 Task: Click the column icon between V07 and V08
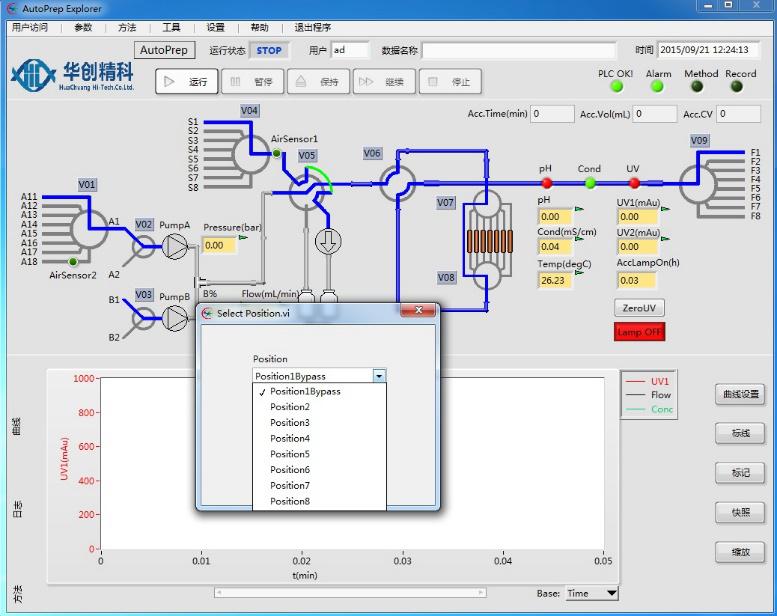point(488,242)
